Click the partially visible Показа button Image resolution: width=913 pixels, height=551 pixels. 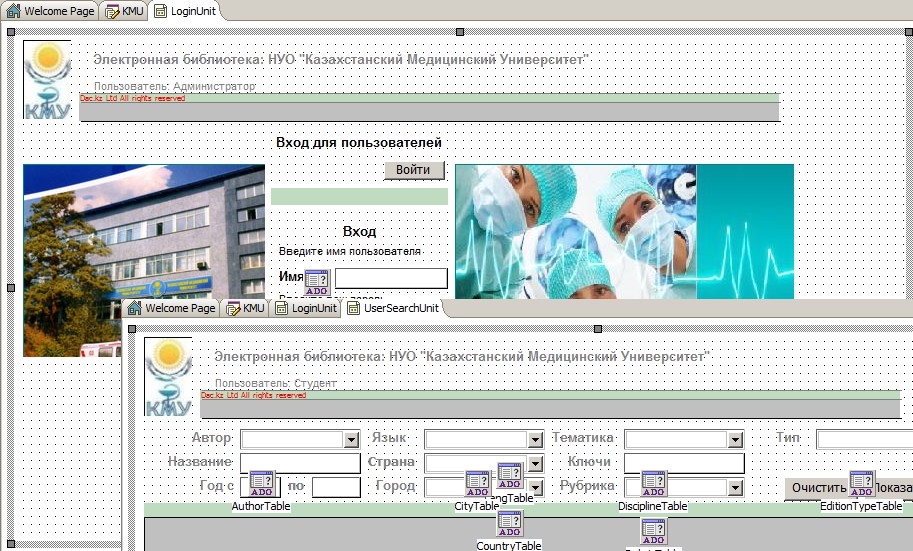pos(894,488)
